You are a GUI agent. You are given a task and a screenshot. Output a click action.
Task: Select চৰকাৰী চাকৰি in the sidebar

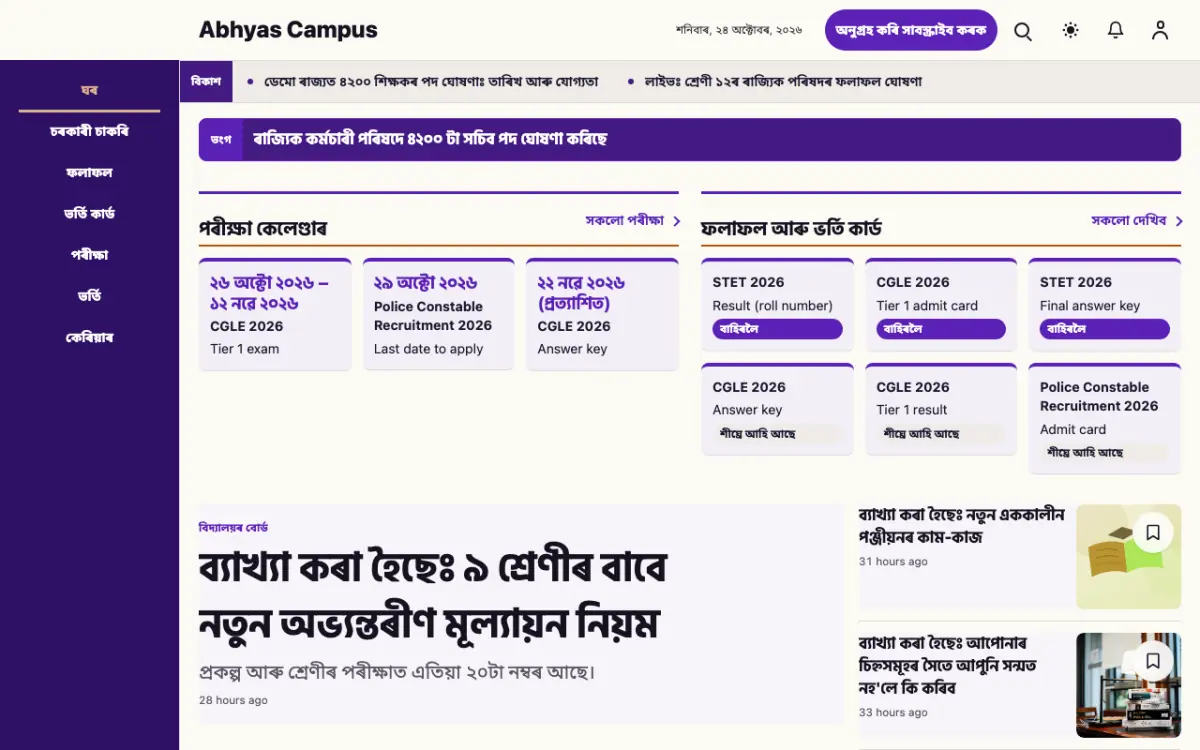pos(89,131)
